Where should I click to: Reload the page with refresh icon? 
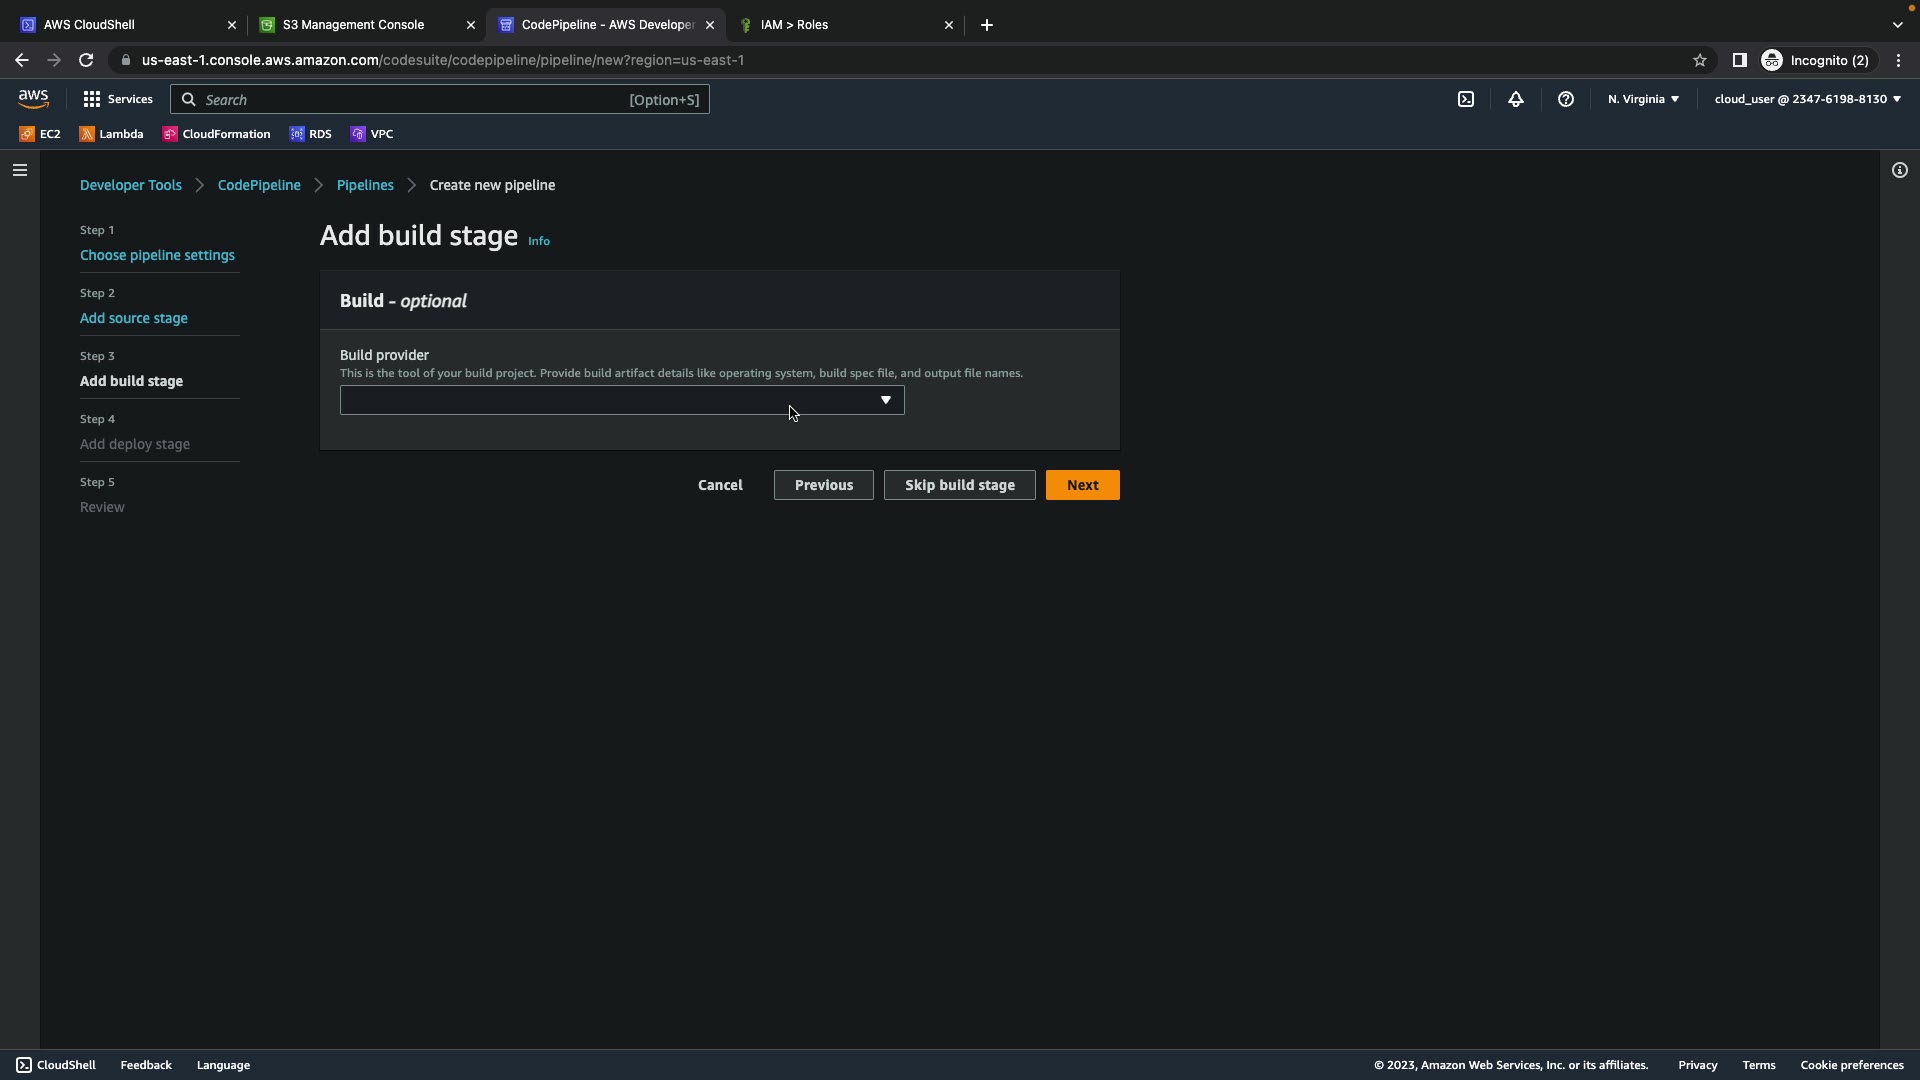(86, 60)
